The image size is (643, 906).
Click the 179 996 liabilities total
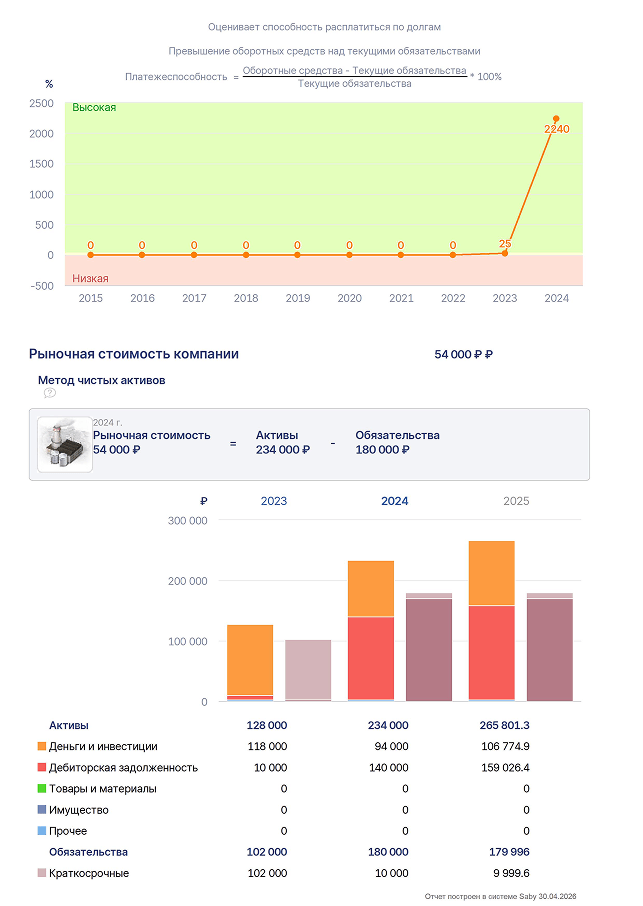[510, 852]
